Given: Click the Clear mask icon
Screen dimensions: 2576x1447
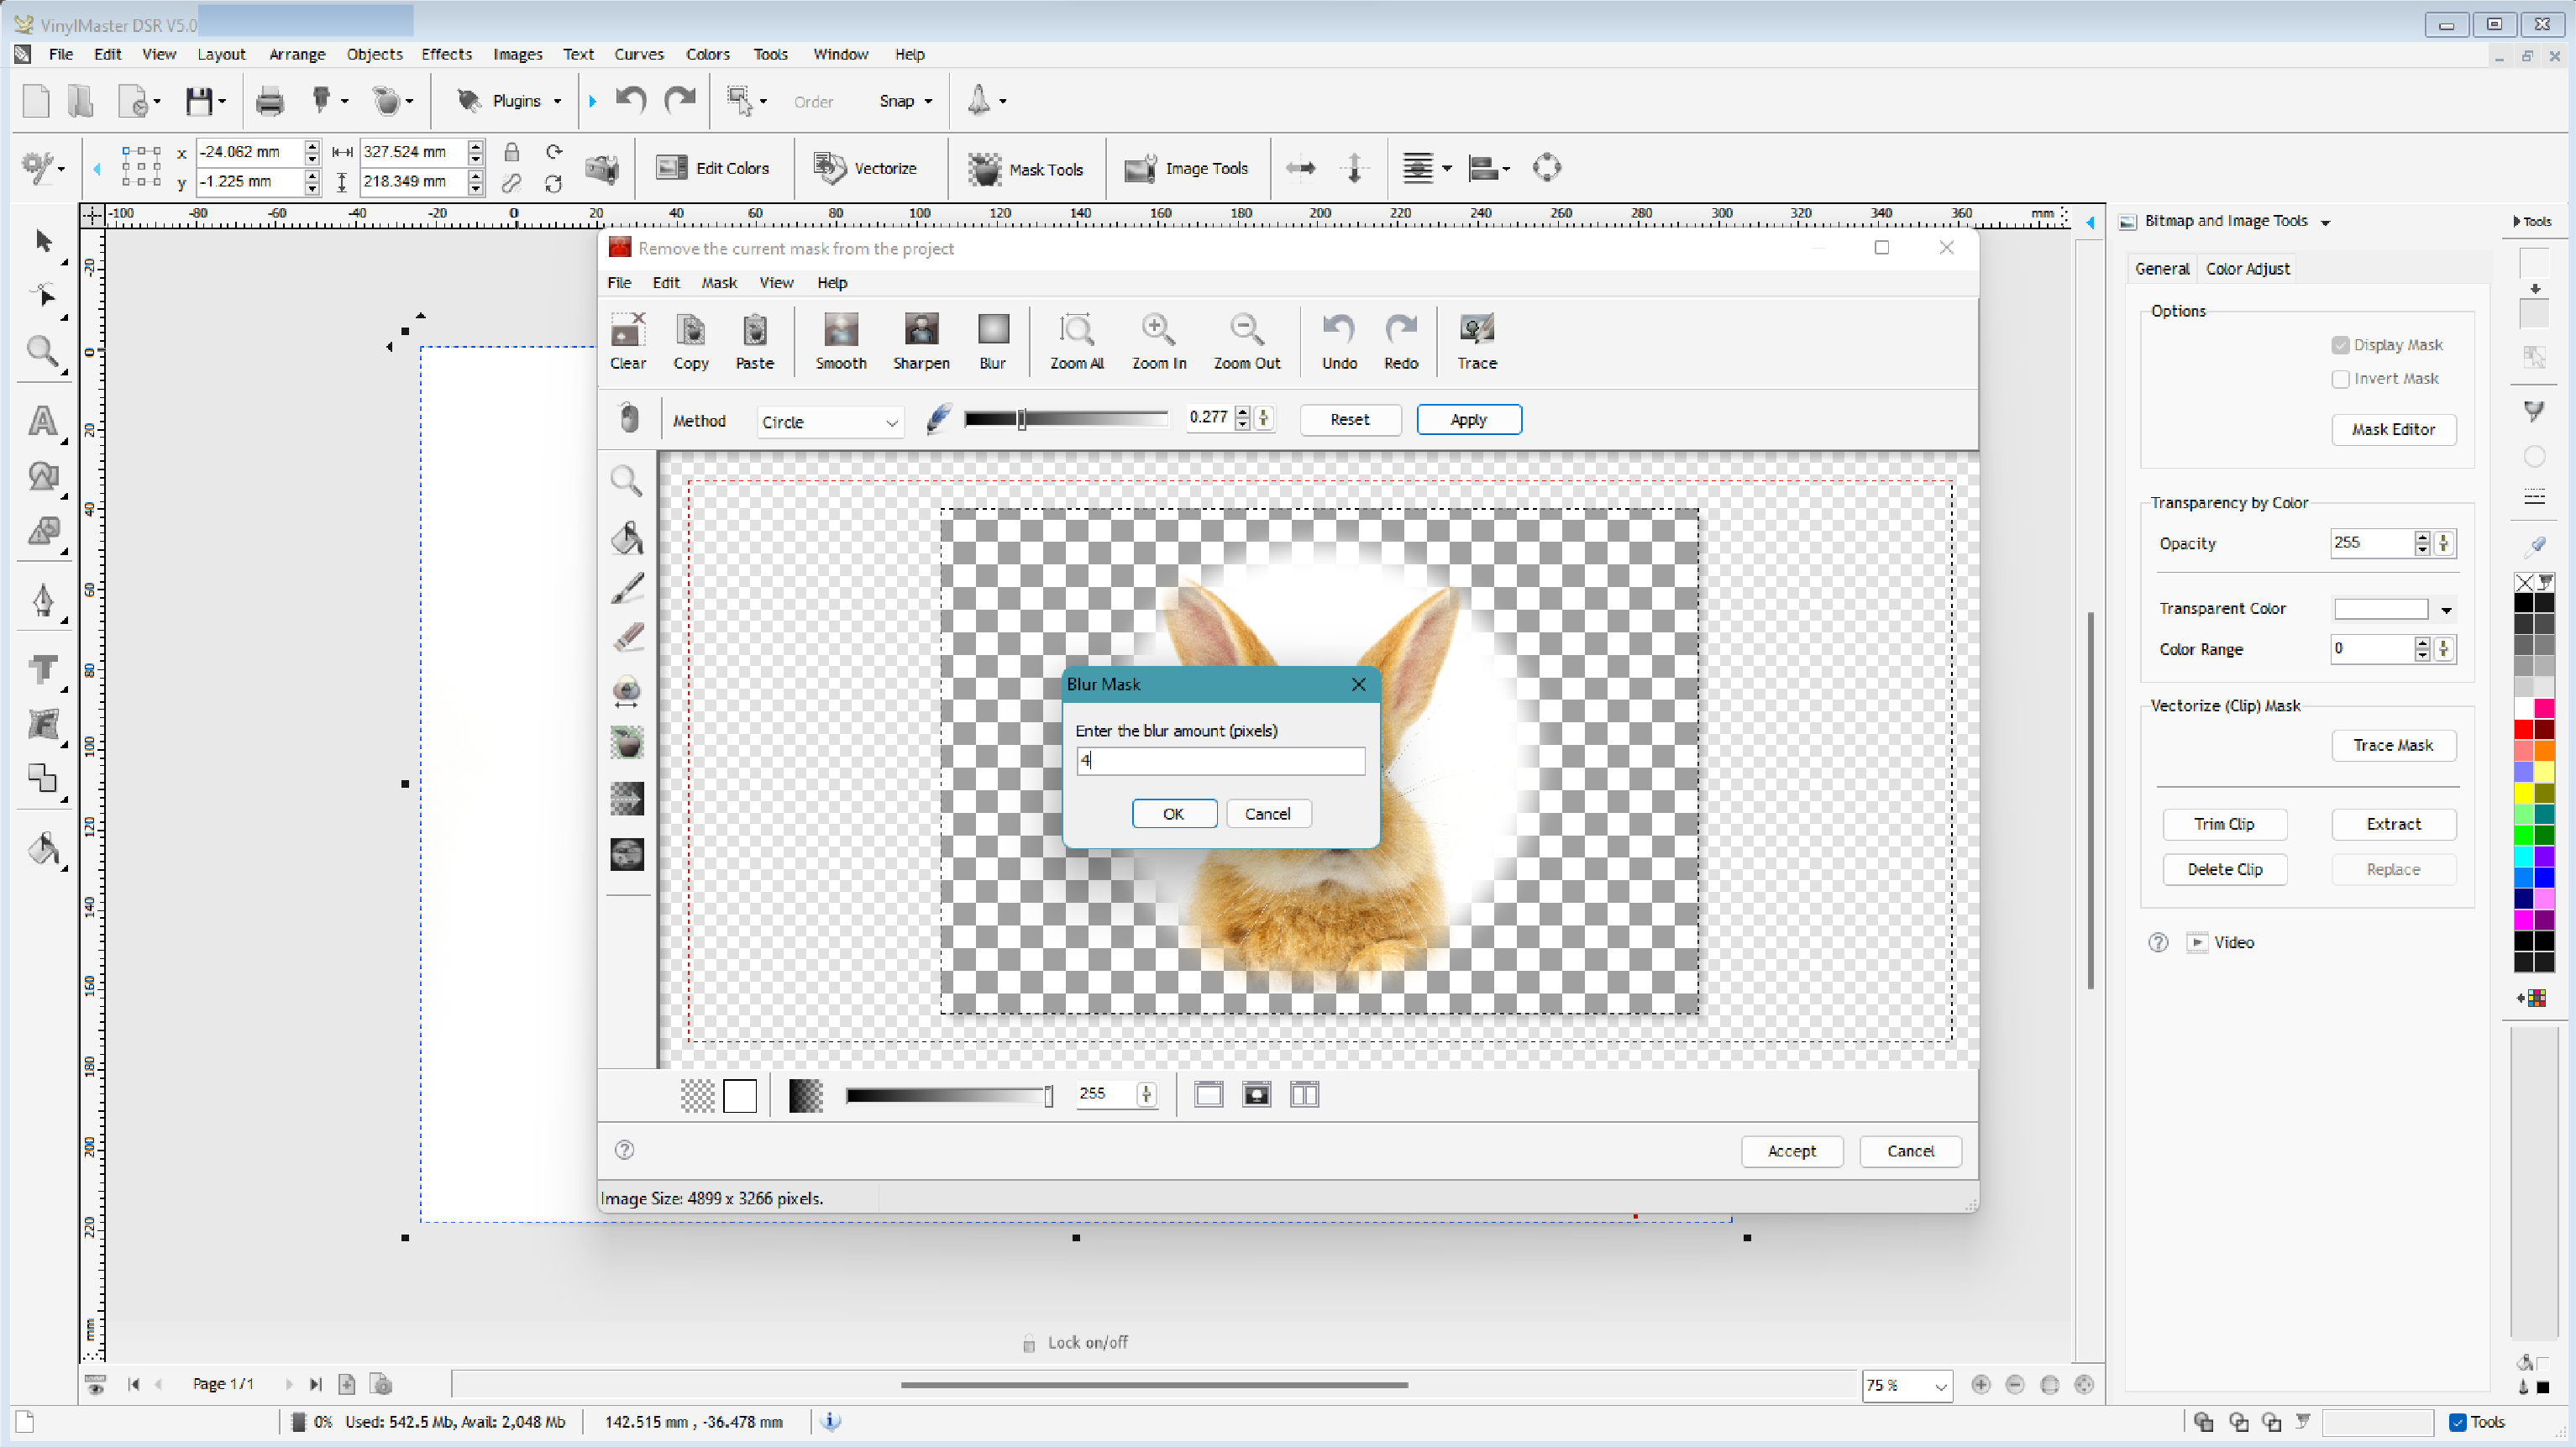Looking at the screenshot, I should pos(628,341).
